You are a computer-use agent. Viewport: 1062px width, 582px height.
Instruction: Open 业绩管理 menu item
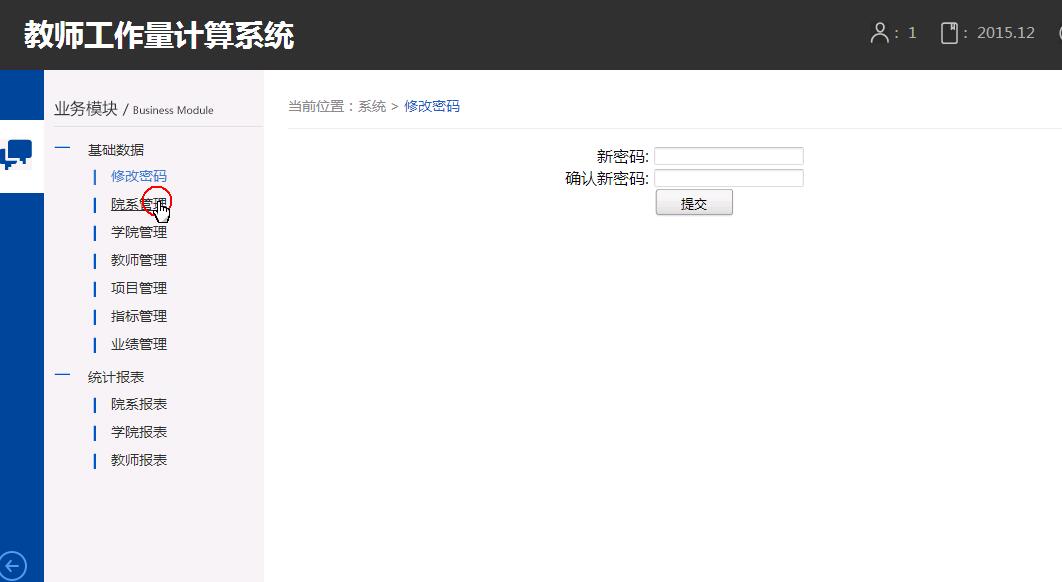(x=139, y=345)
